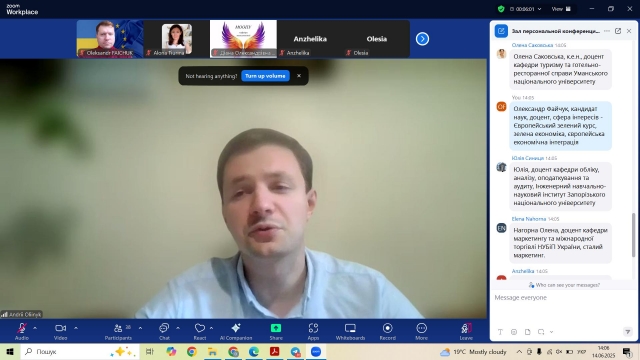The image size is (640, 360).
Task: Expand video options arrow beside Video
Action: [76, 328]
